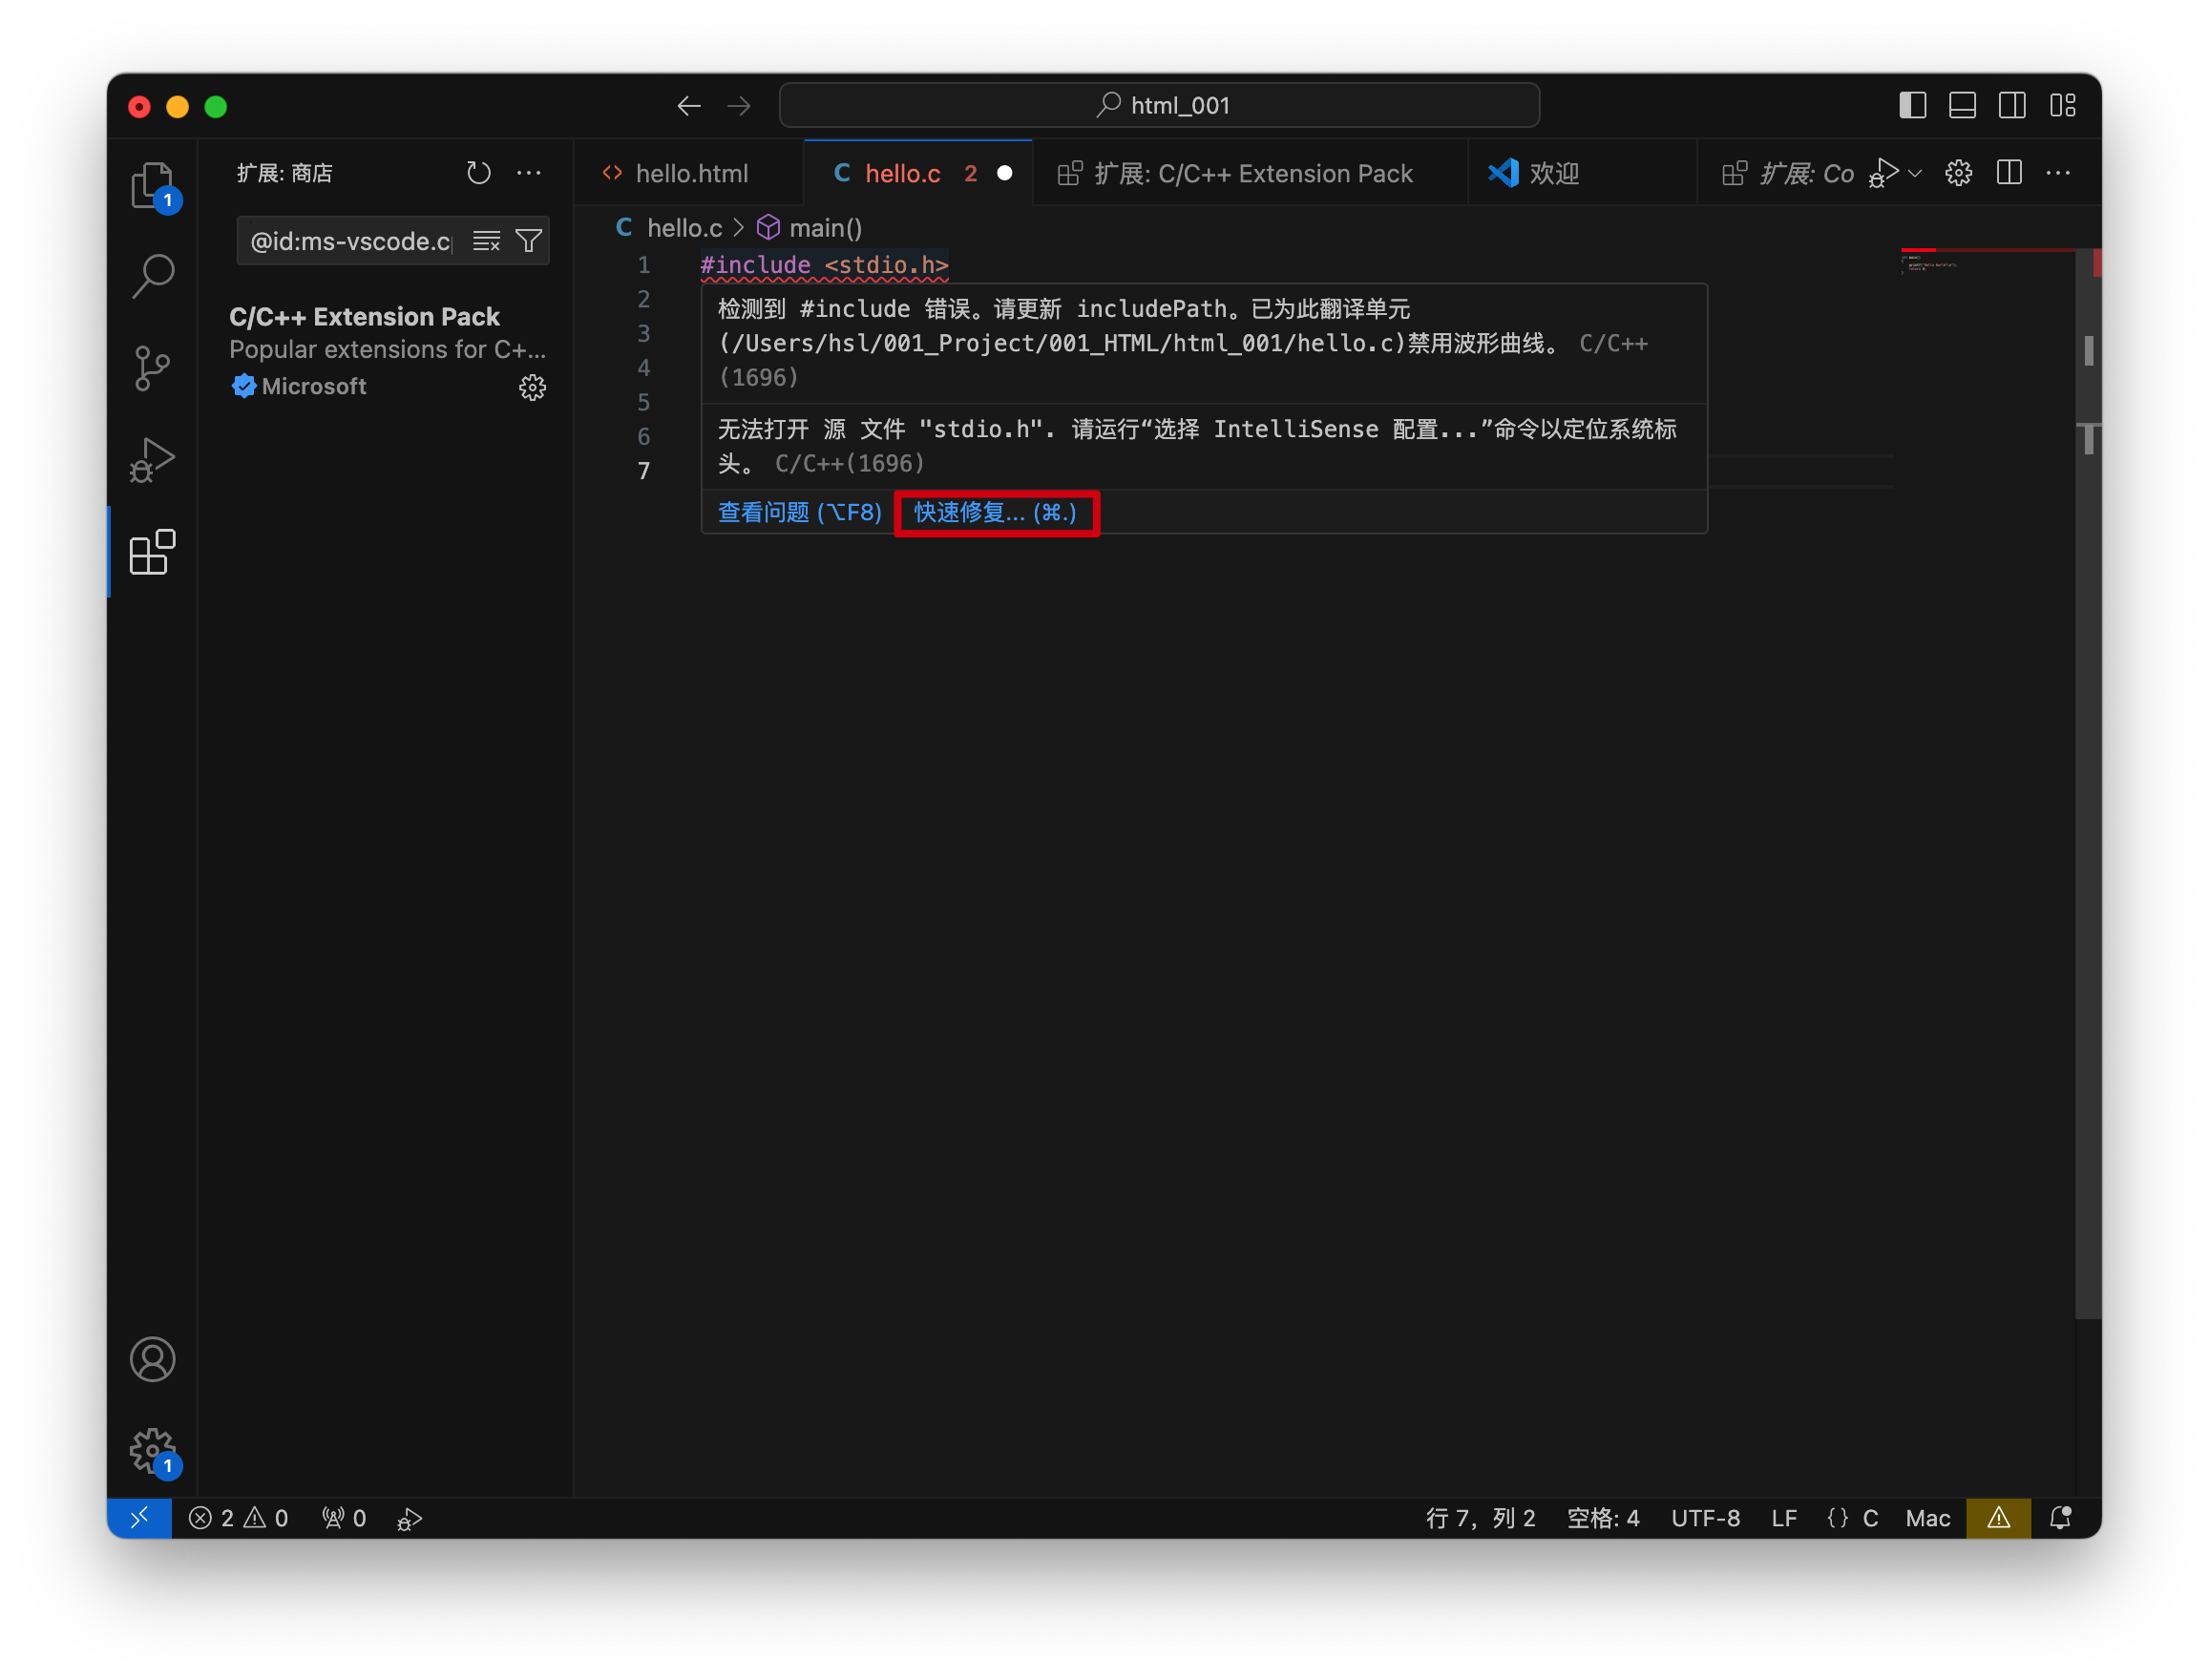Refresh the extensions marketplace list
The image size is (2209, 1680).
(478, 173)
